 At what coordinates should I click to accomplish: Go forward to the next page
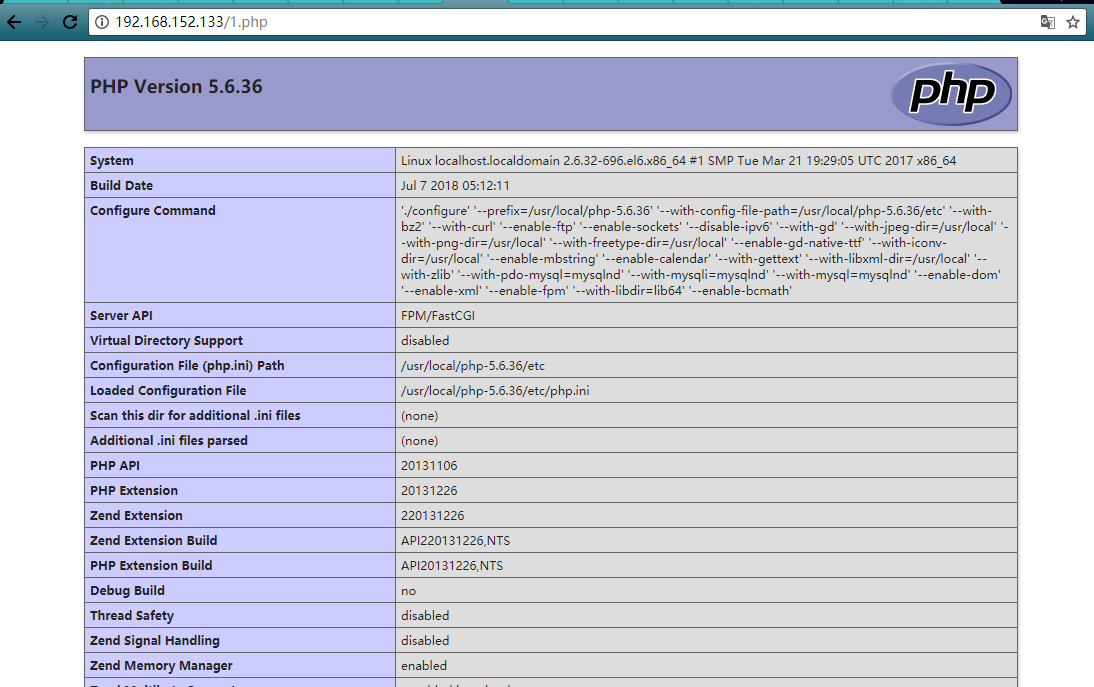point(42,22)
